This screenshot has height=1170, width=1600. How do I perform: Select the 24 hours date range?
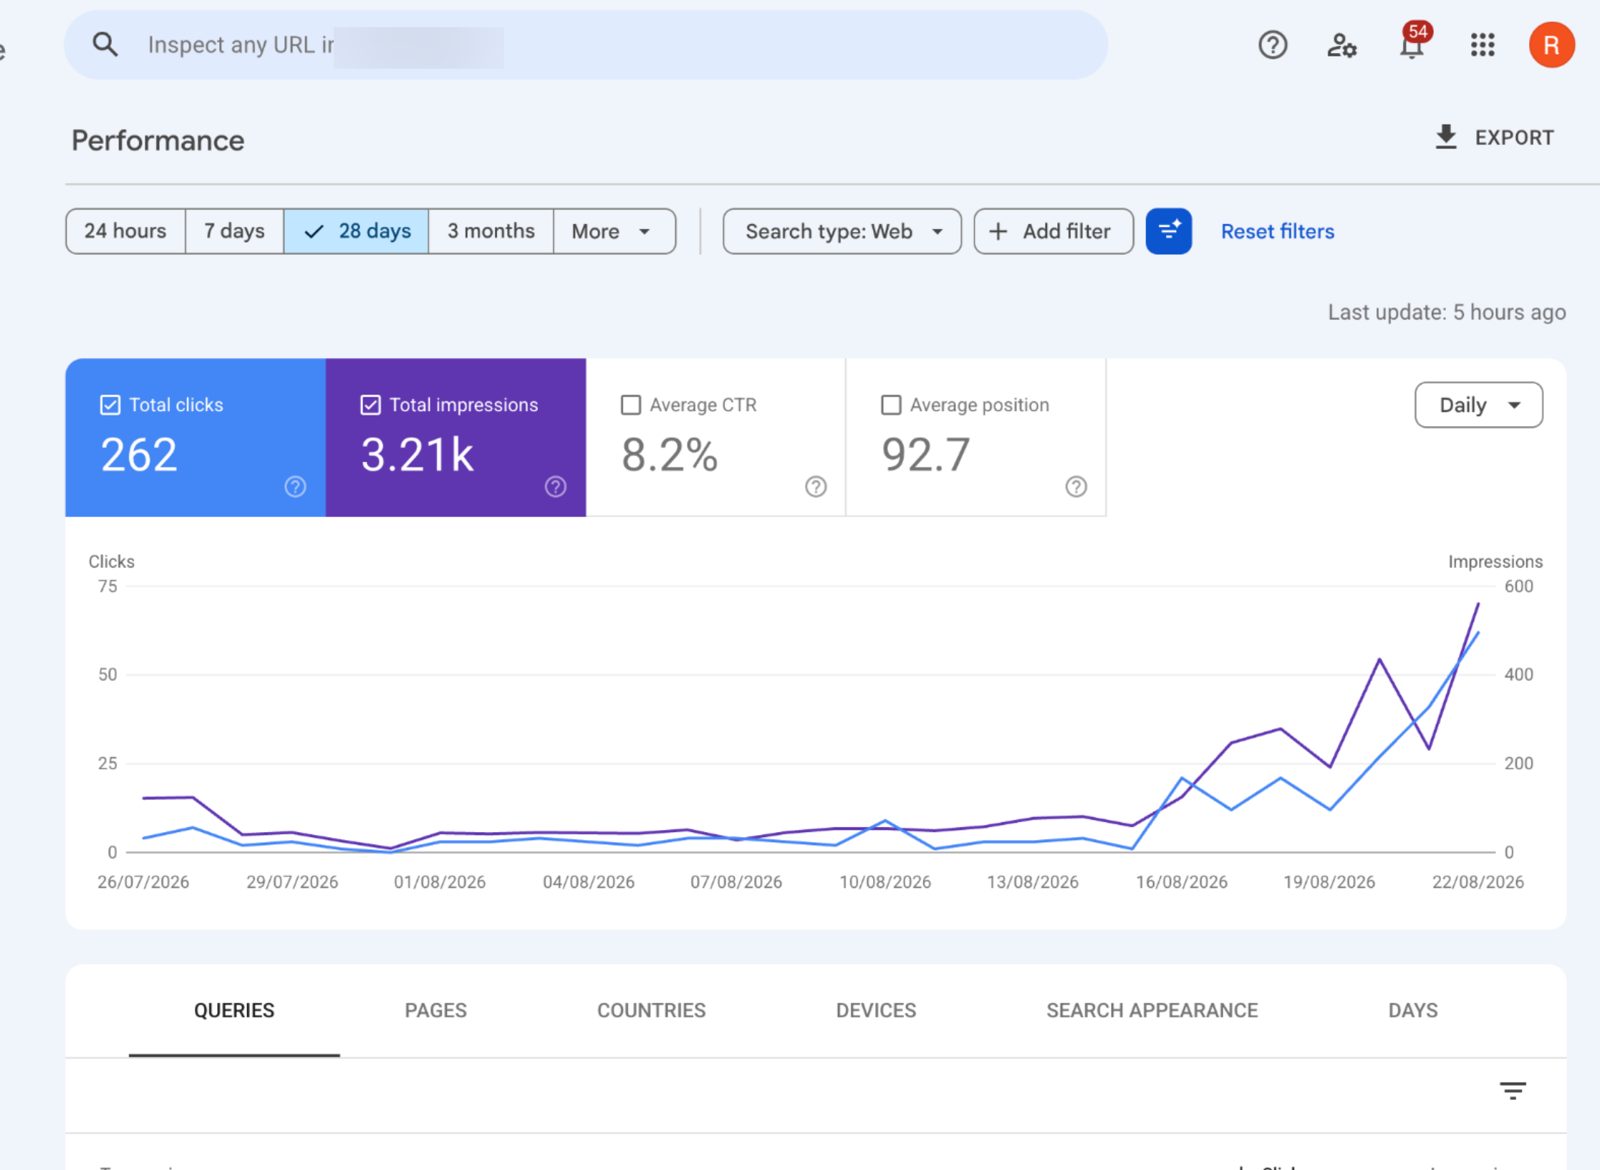click(x=125, y=231)
